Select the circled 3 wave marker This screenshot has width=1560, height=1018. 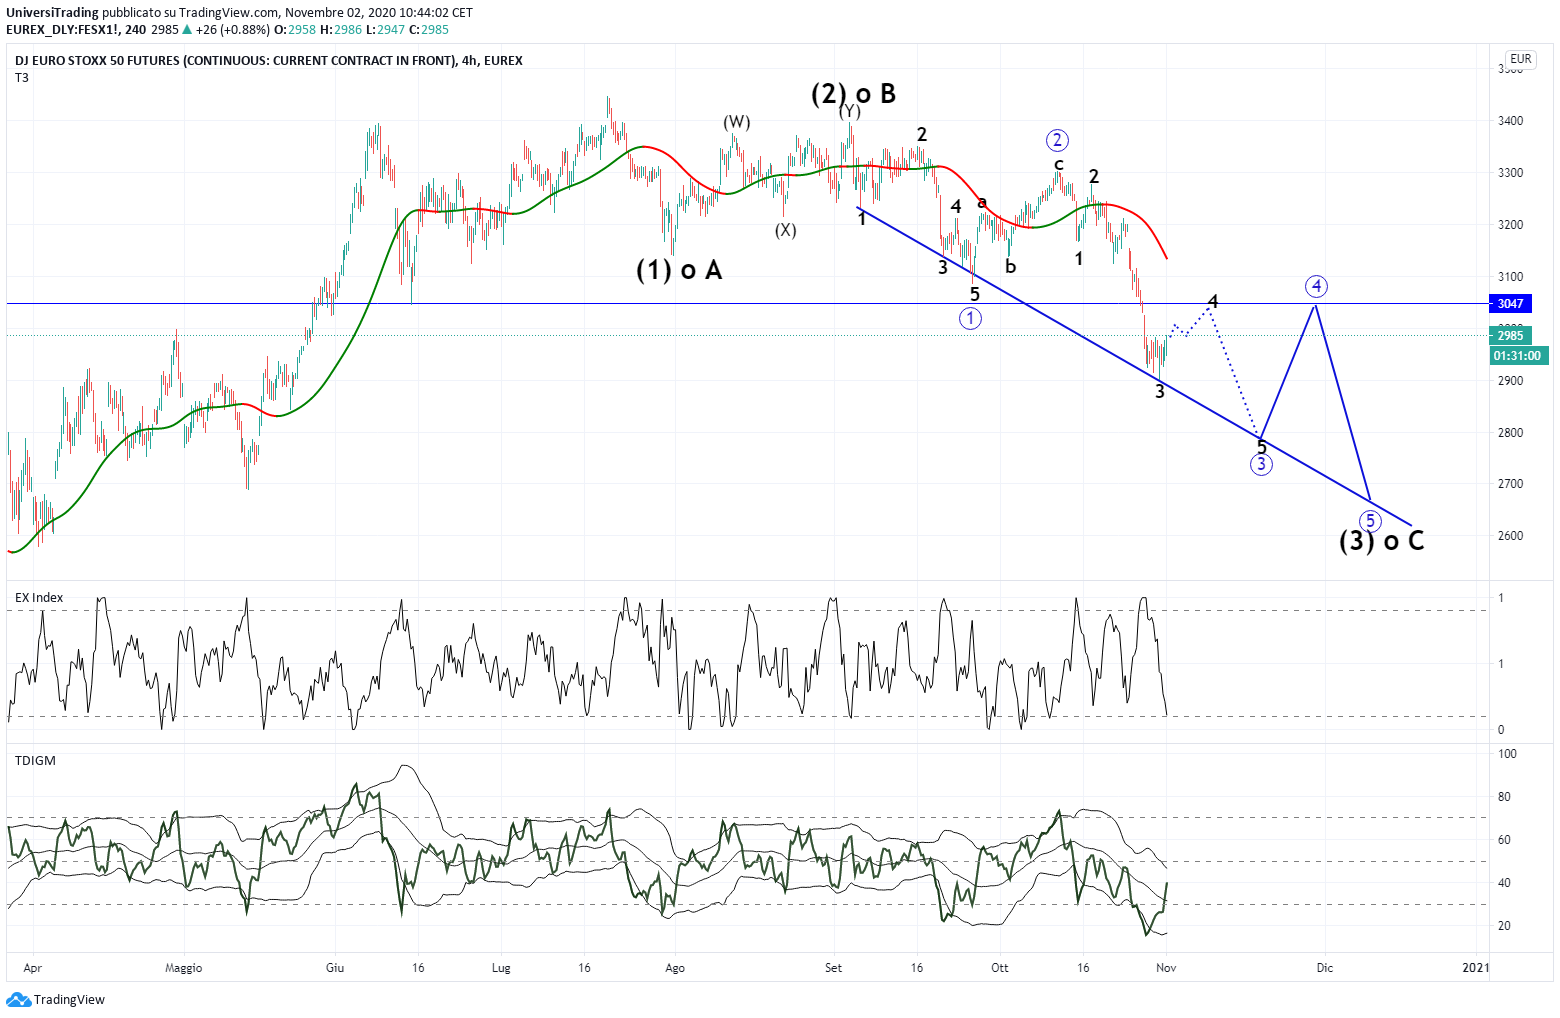[1261, 464]
